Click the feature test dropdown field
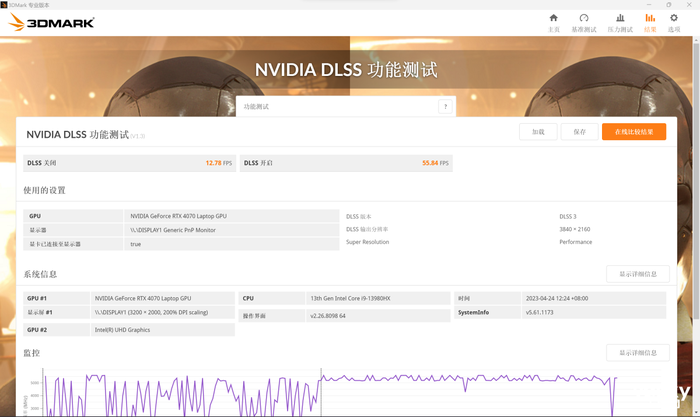 346,107
